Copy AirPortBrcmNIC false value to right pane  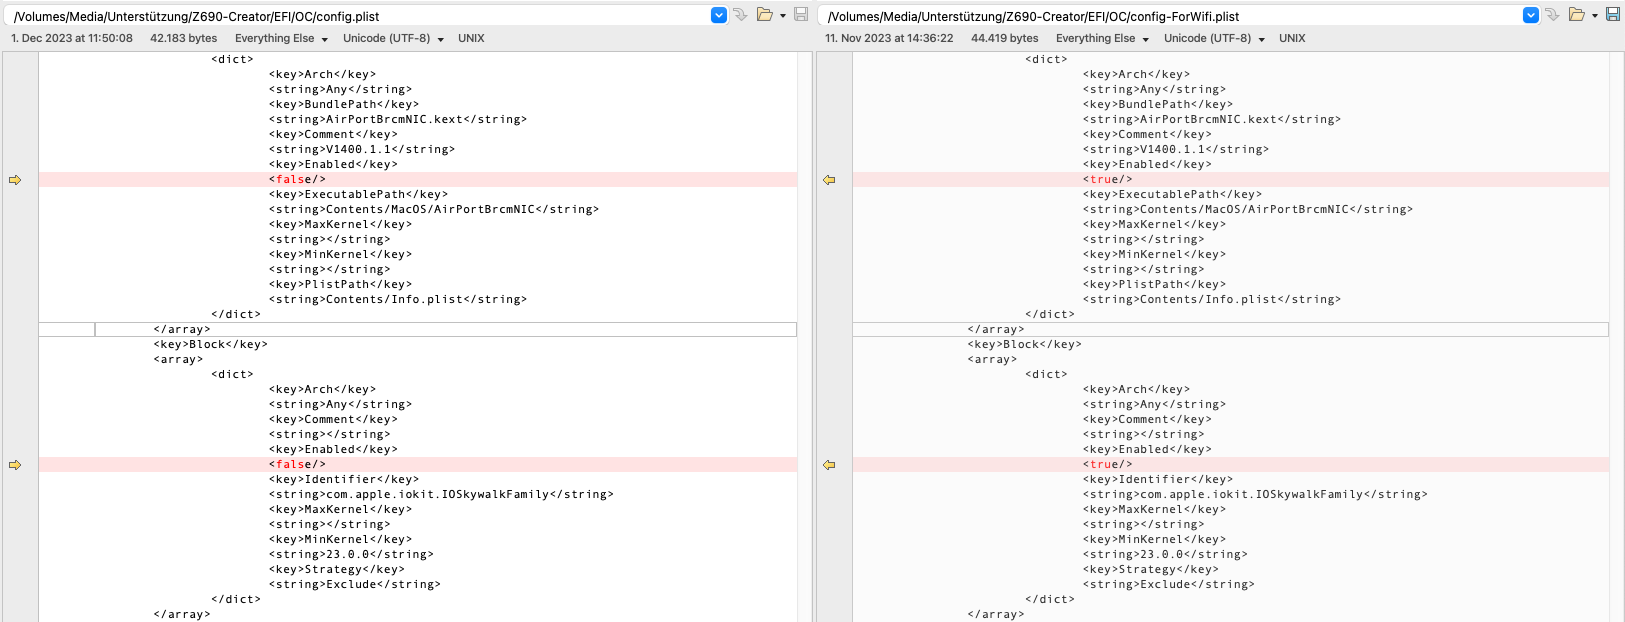coord(15,180)
